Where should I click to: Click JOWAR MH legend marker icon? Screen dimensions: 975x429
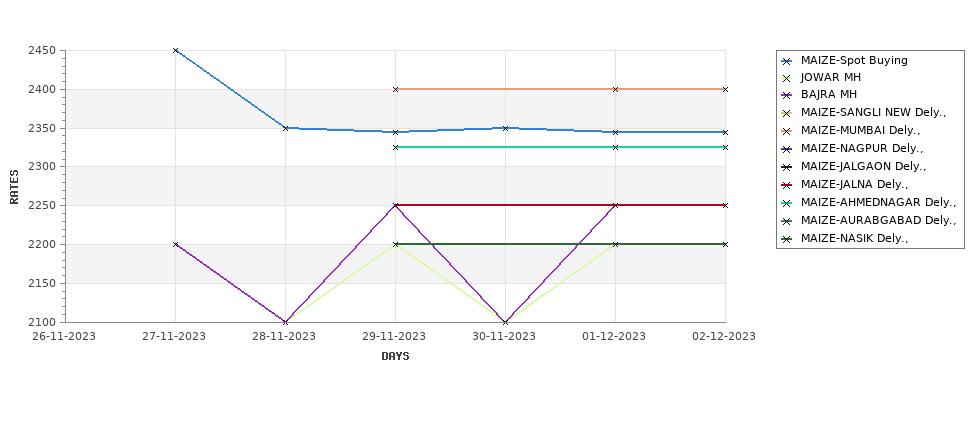point(787,78)
